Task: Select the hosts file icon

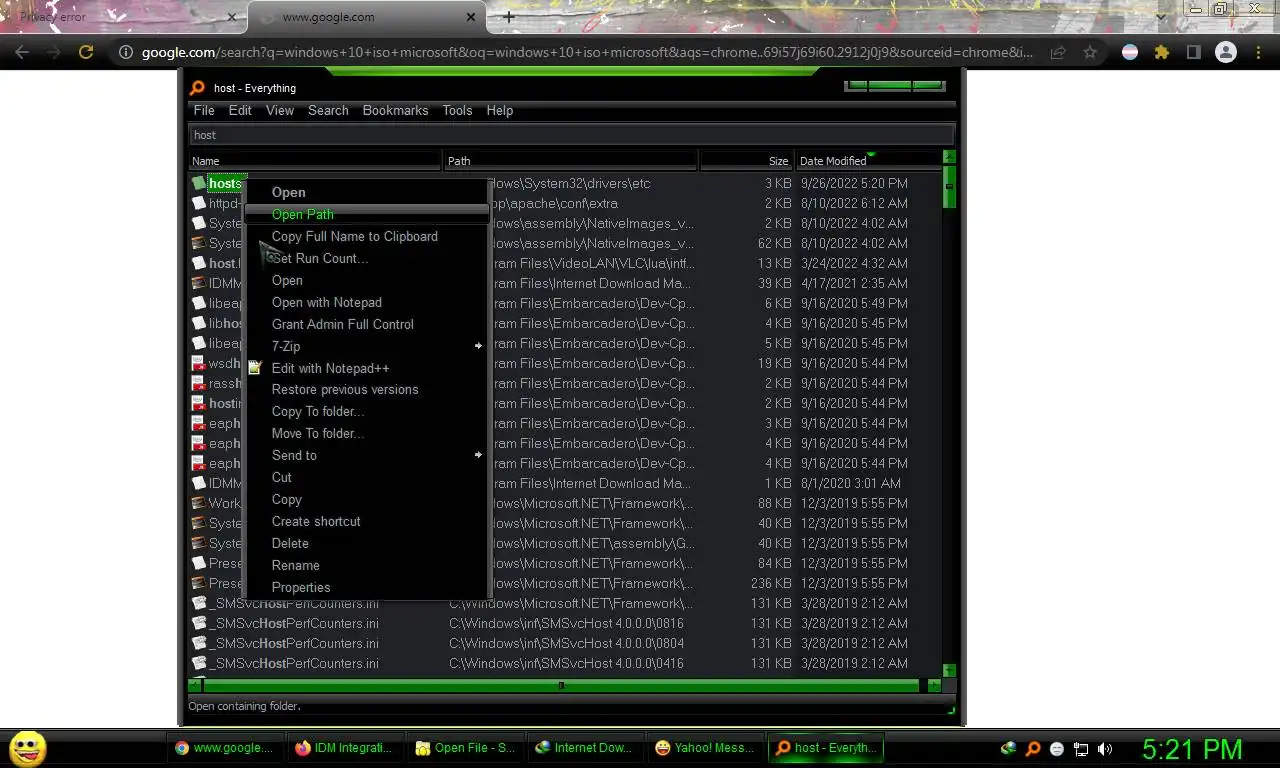Action: [199, 183]
